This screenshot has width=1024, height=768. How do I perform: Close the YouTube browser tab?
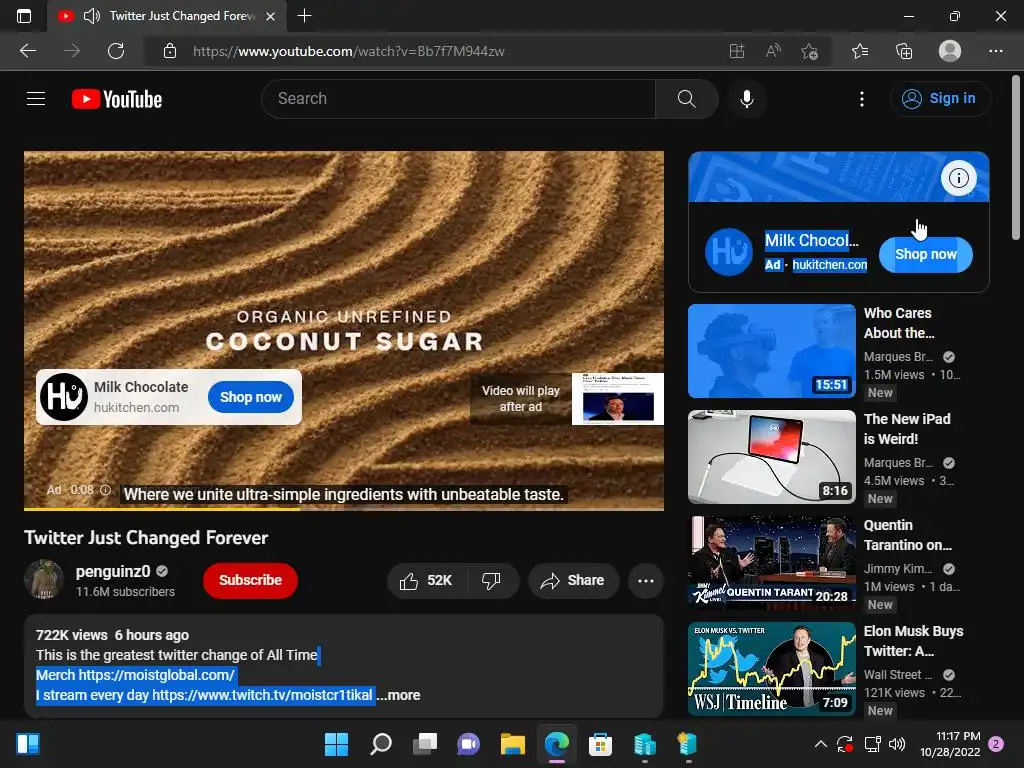[x=270, y=16]
